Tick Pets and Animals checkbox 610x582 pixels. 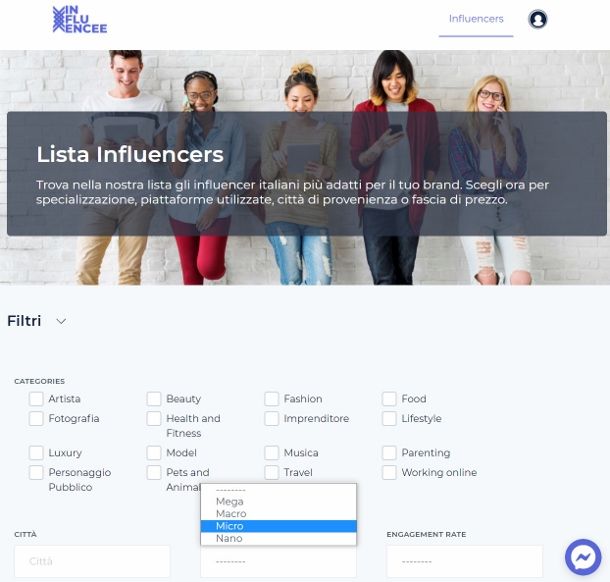(154, 472)
